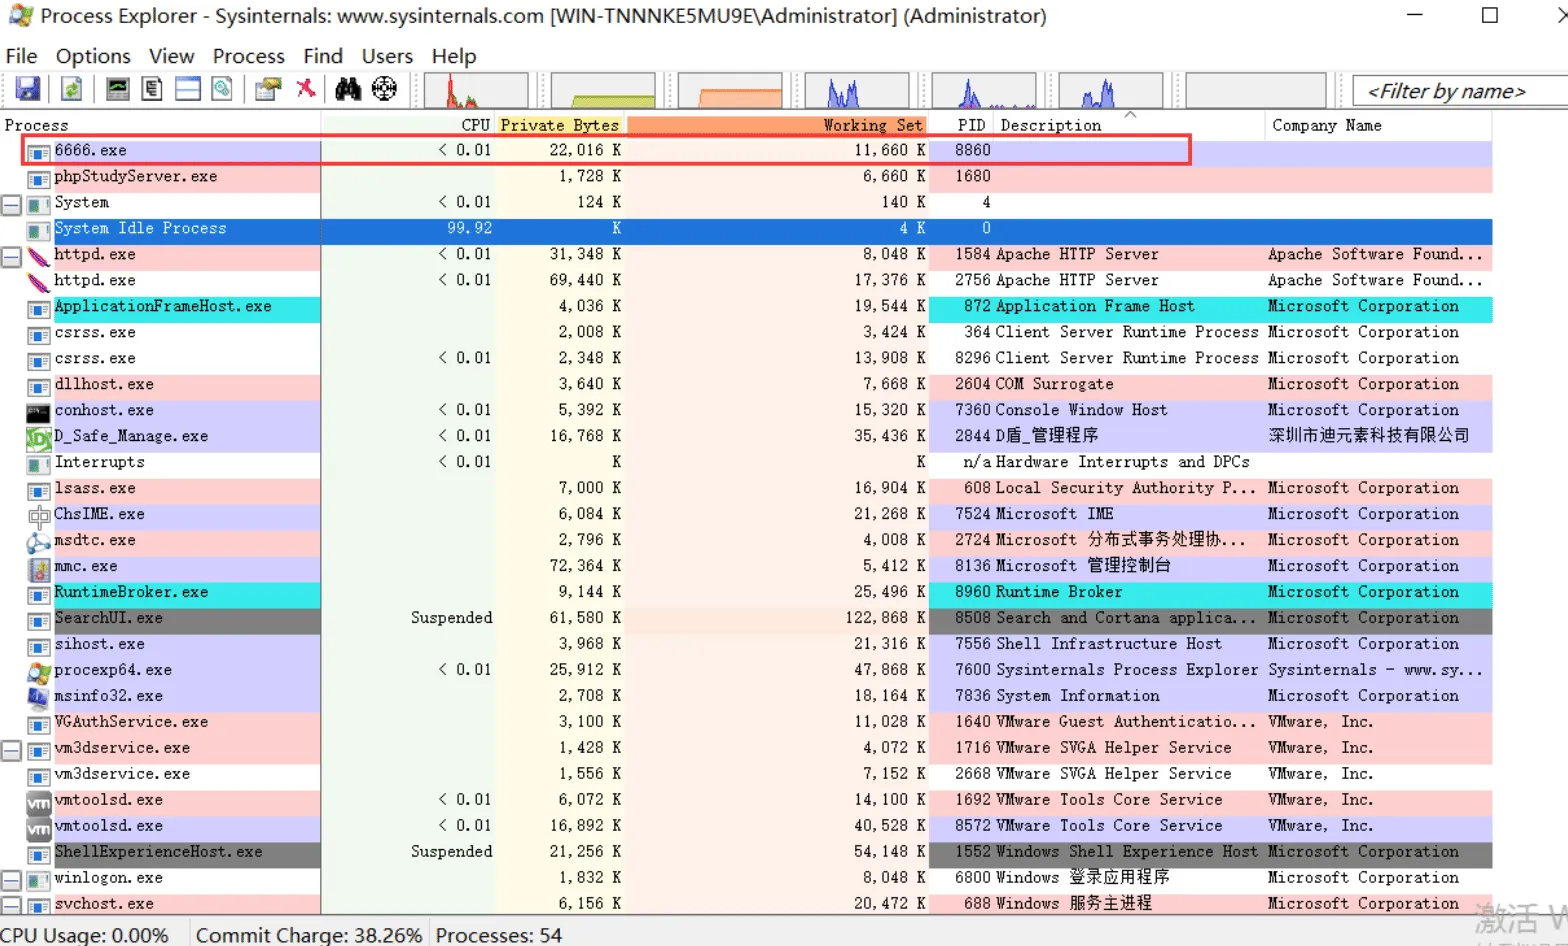The width and height of the screenshot is (1568, 946).
Task: Click the conhost.exe console icon
Action: 38,411
